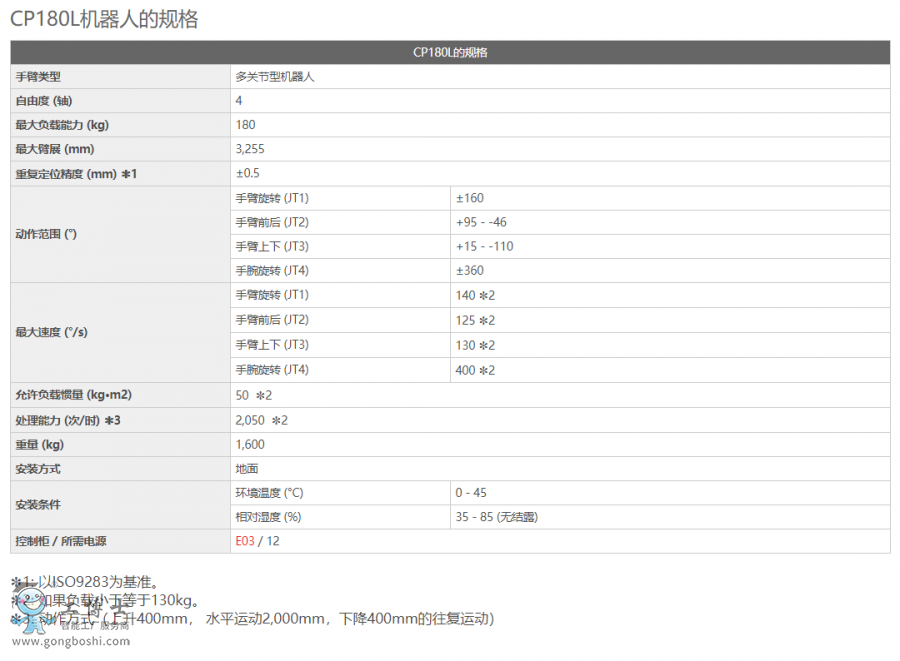Click the value "3,255" for 最大臂展
Screen dimensions: 900x661
(250, 149)
